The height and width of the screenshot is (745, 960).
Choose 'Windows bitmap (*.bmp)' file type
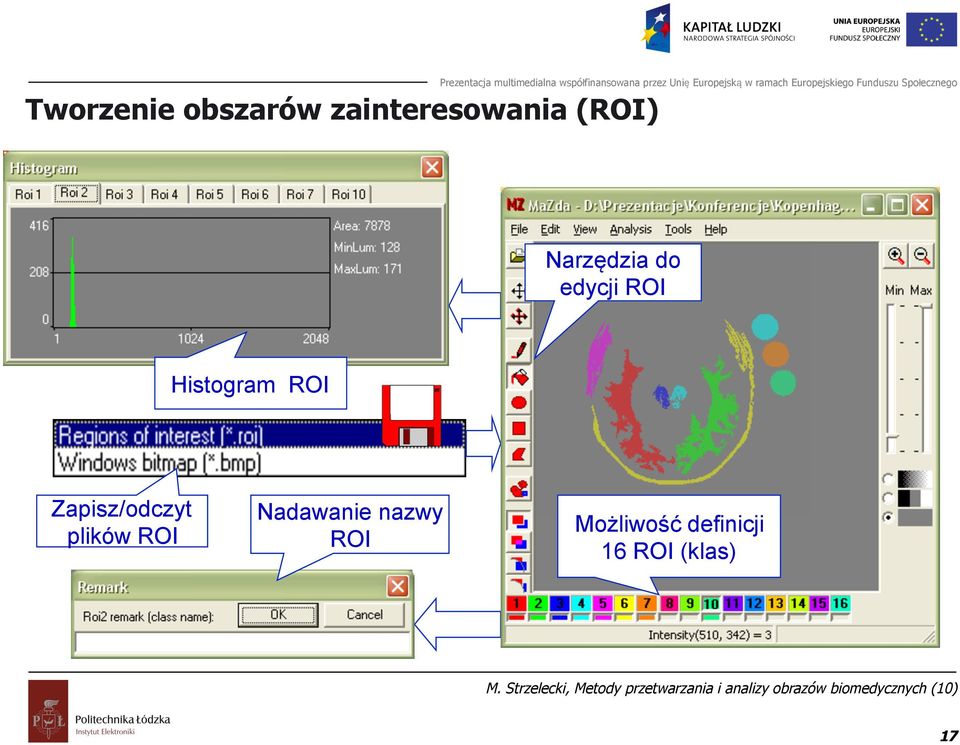coord(259,462)
